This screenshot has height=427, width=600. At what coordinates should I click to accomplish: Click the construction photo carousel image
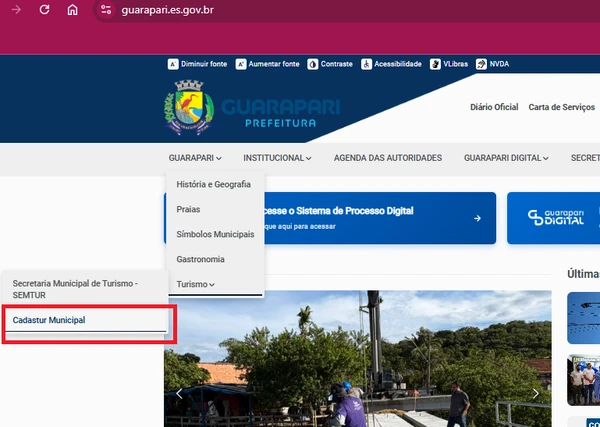(x=358, y=359)
